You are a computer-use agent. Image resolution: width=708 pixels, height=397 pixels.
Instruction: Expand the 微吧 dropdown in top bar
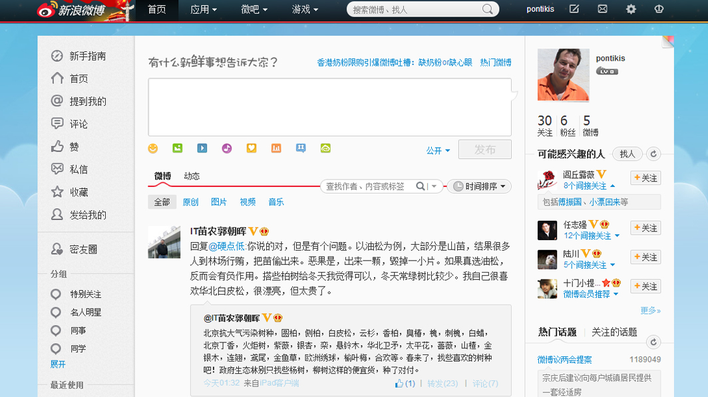point(254,9)
